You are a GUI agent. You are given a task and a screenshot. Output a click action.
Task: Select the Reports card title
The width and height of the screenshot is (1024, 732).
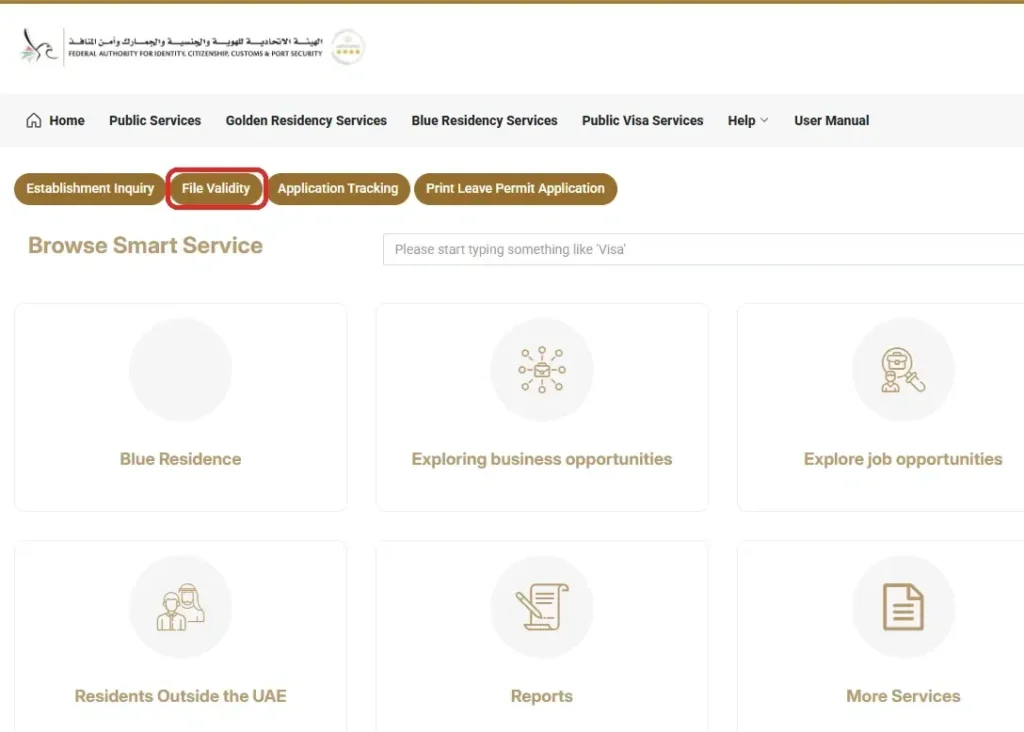(x=541, y=696)
